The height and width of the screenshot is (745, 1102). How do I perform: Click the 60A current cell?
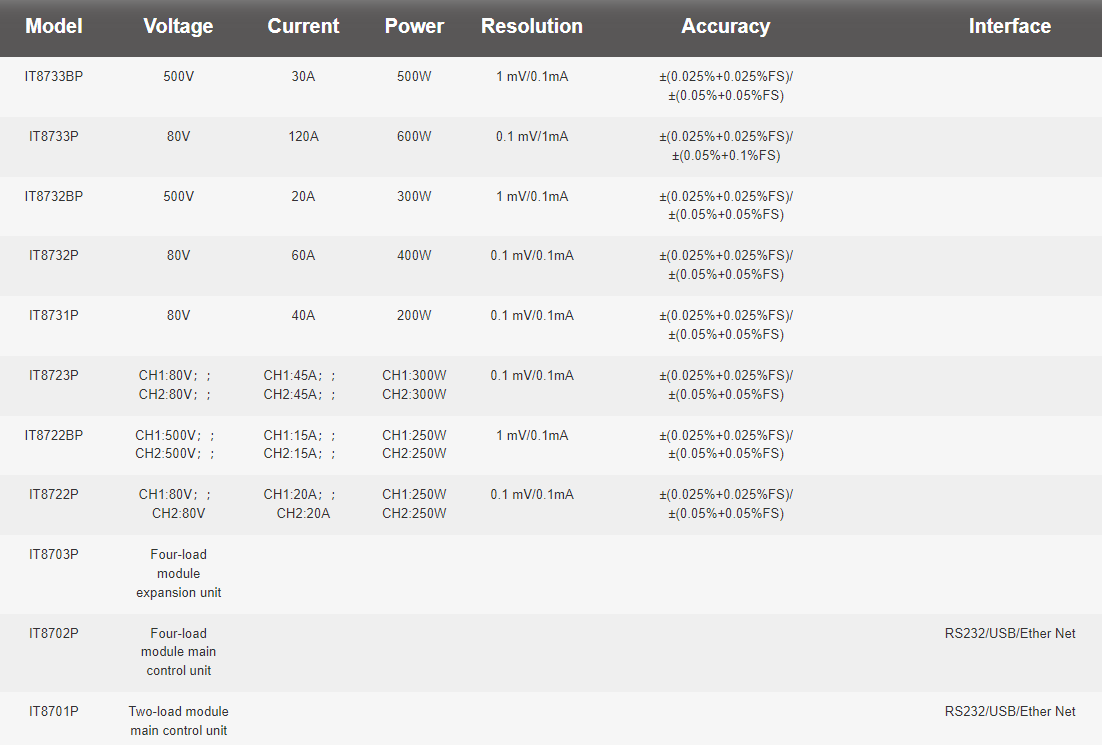tap(304, 255)
